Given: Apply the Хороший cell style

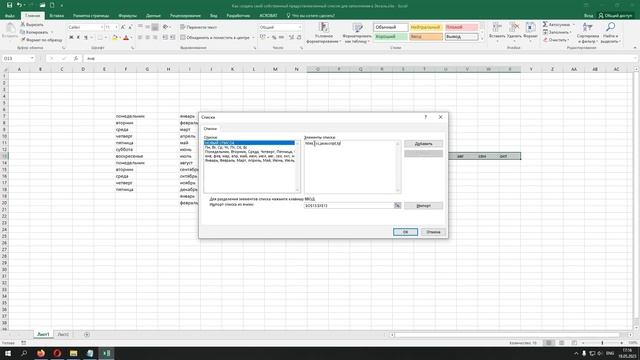Looking at the screenshot, I should (391, 37).
